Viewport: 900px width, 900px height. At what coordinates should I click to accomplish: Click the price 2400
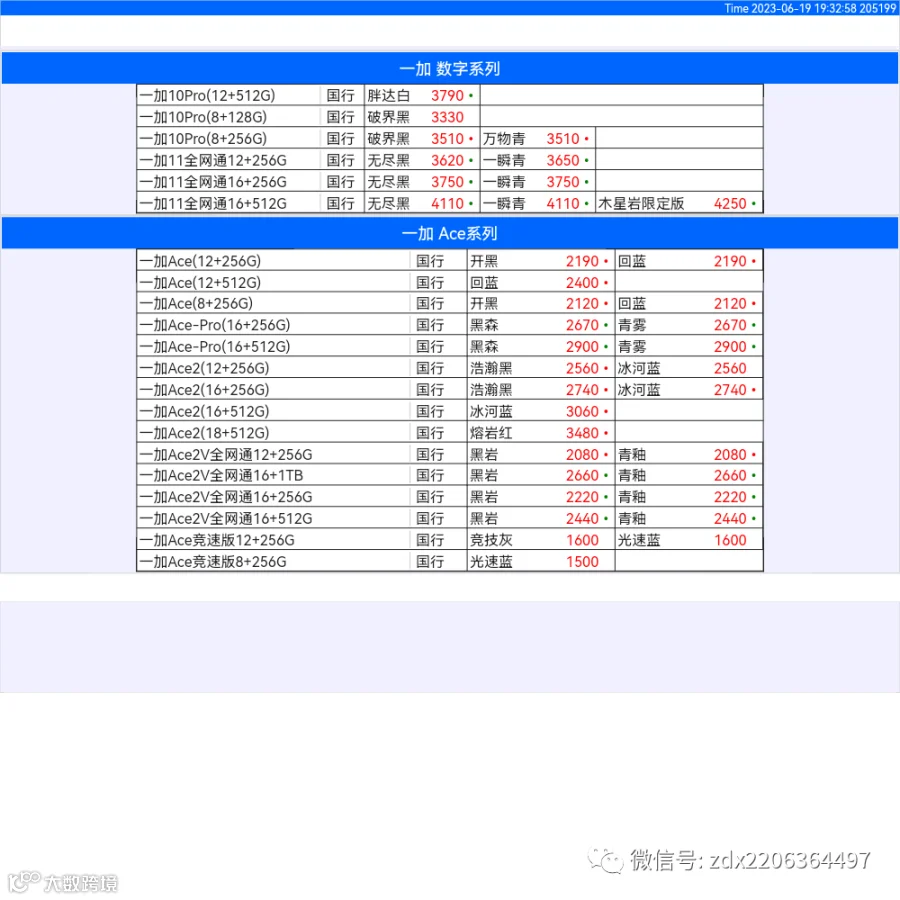[x=582, y=282]
